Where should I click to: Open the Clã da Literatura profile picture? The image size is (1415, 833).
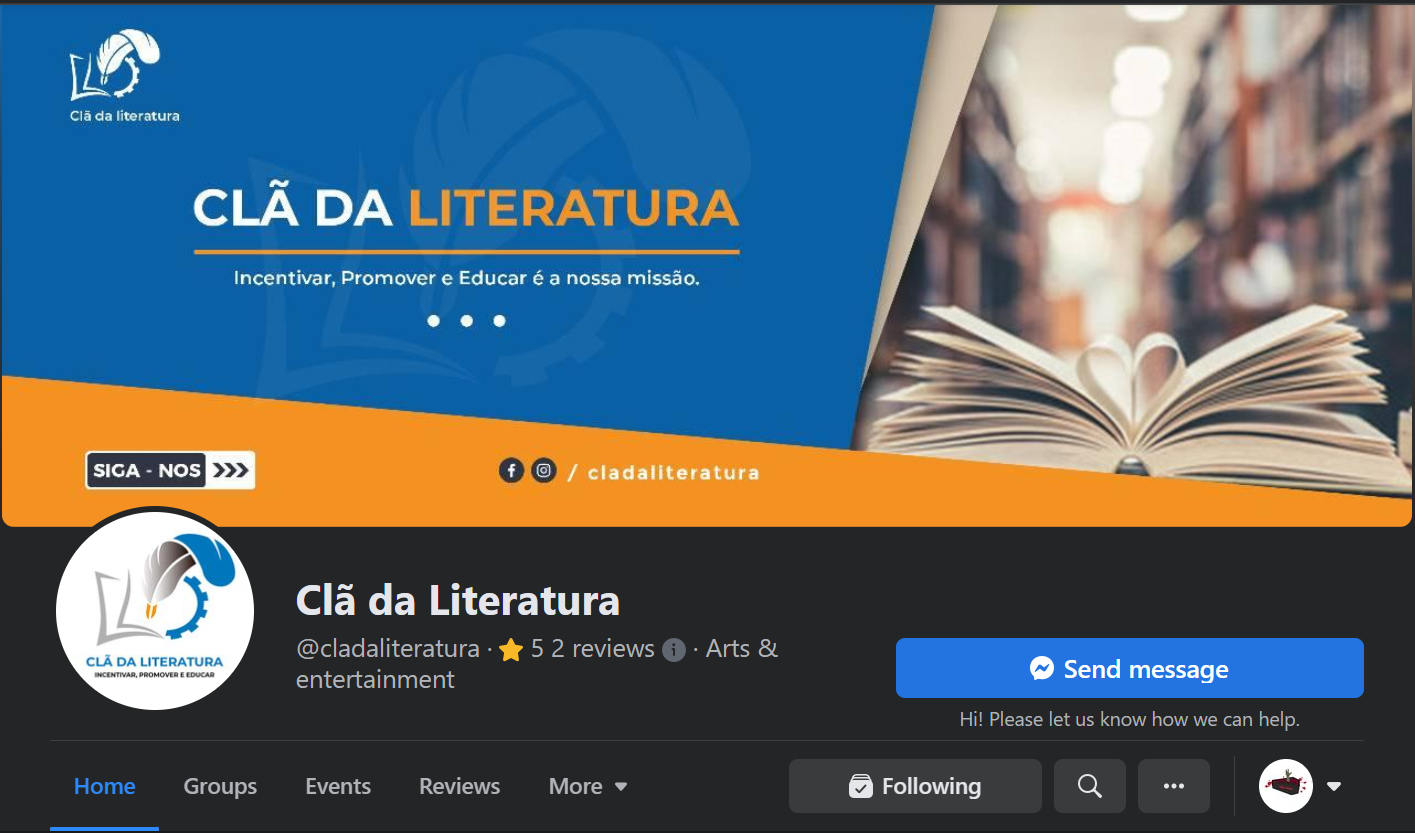tap(154, 610)
